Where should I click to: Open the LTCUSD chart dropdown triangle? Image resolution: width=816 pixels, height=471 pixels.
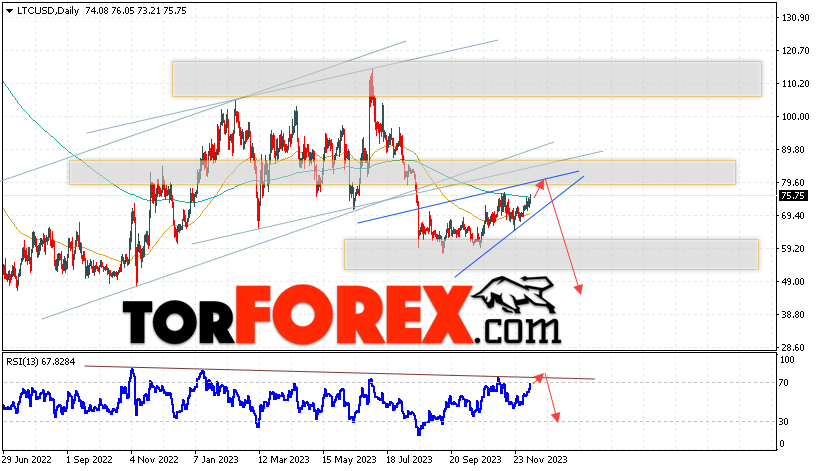pos(9,11)
